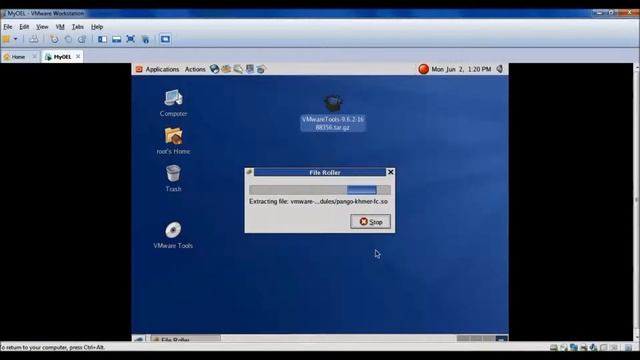Open the volume speaker icon
Screen dimensions: 640x360
click(x=500, y=69)
